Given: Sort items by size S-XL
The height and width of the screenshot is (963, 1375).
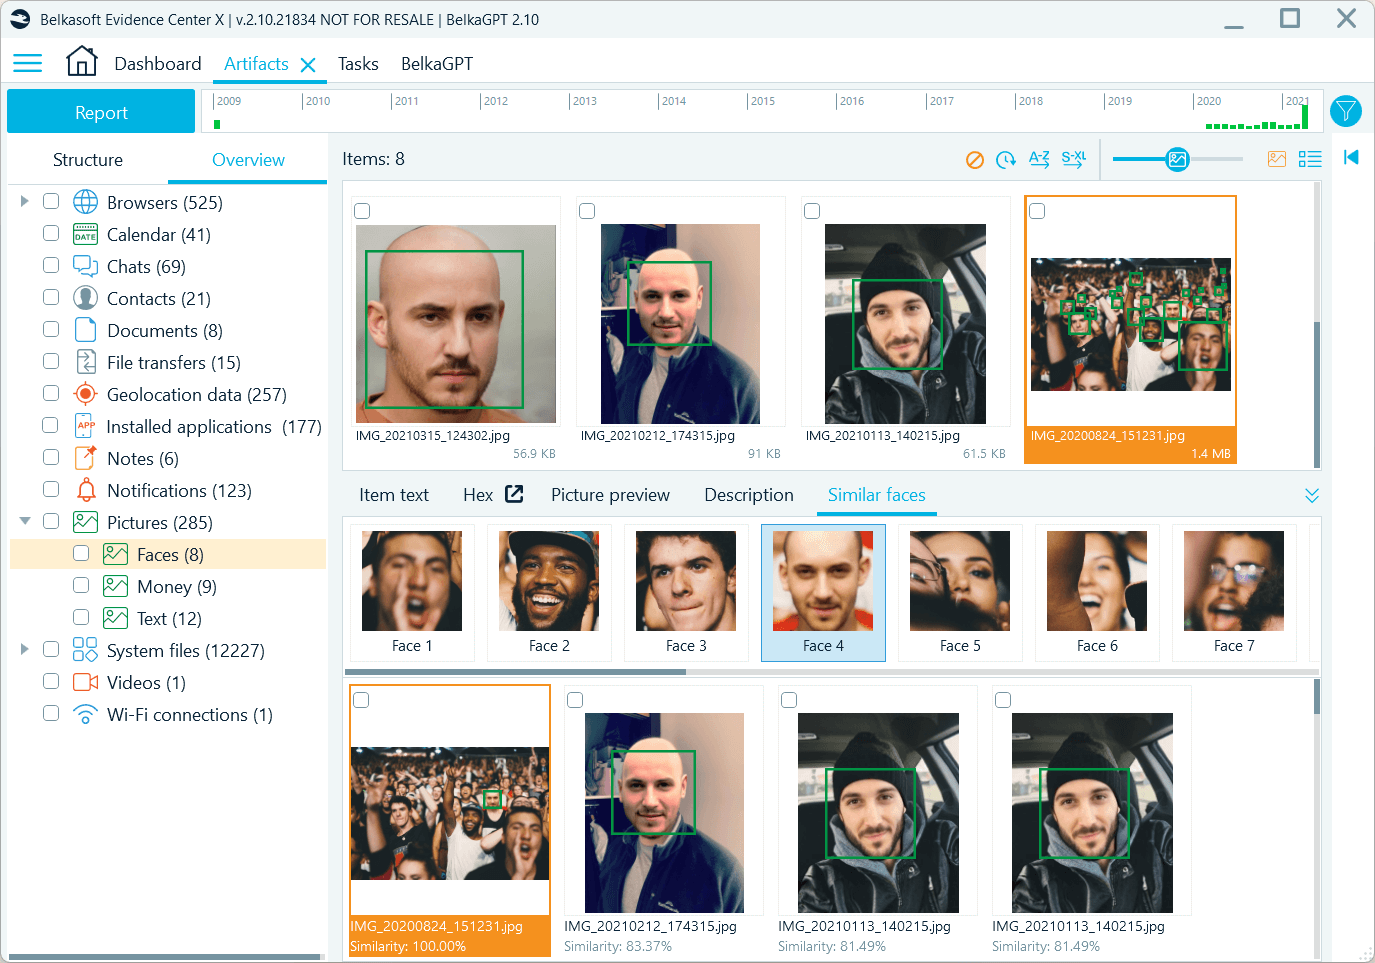Looking at the screenshot, I should (x=1073, y=159).
